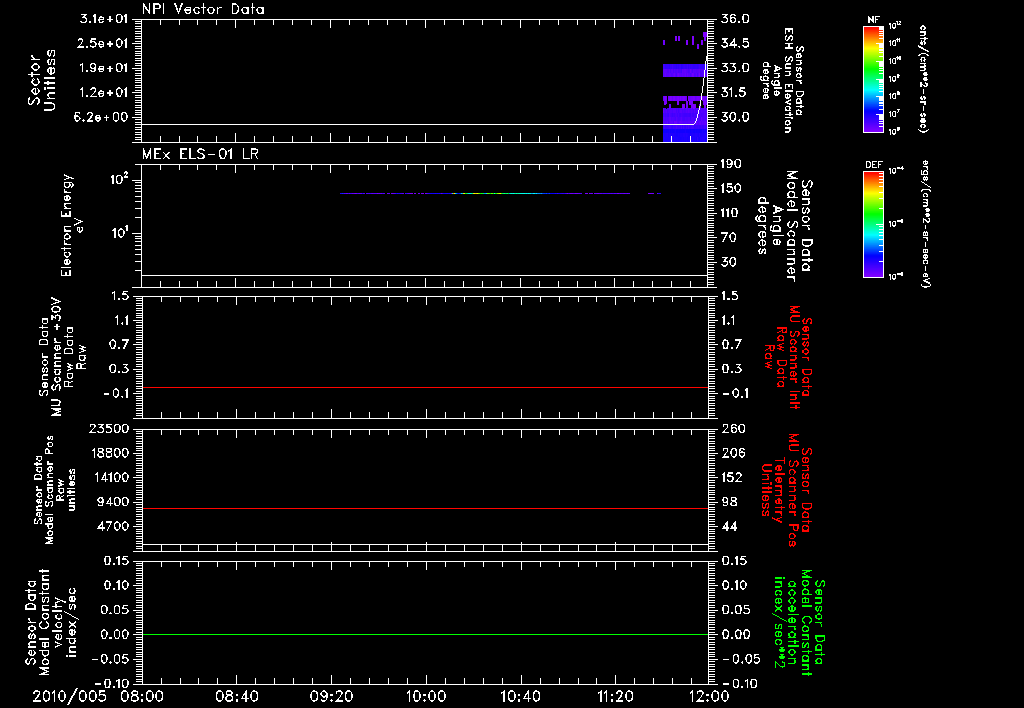
Task: Select the "ESH Sun Elevation Angle" axis title
Action: click(x=782, y=80)
